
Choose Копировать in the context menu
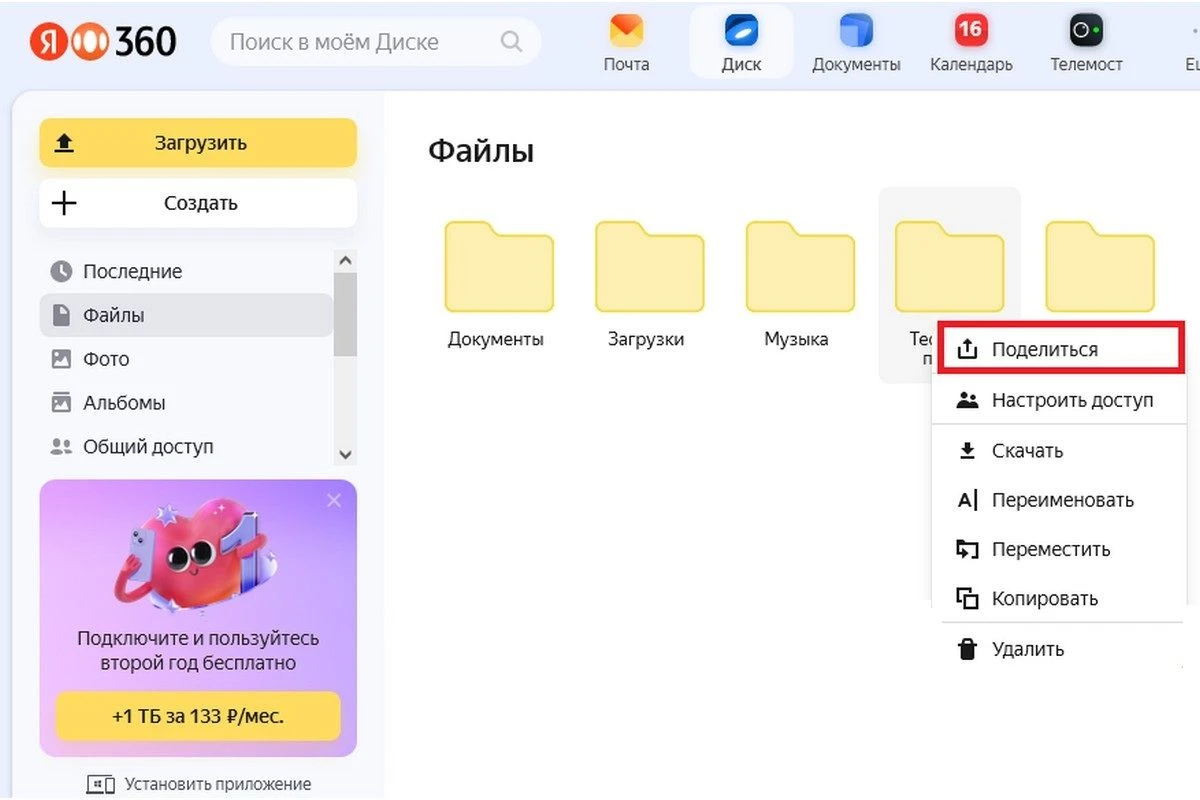pyautogui.click(x=1059, y=599)
